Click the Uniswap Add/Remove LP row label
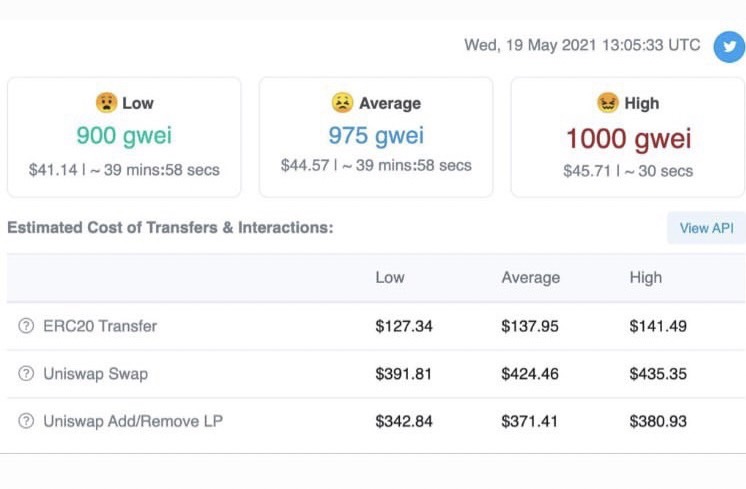 click(133, 421)
